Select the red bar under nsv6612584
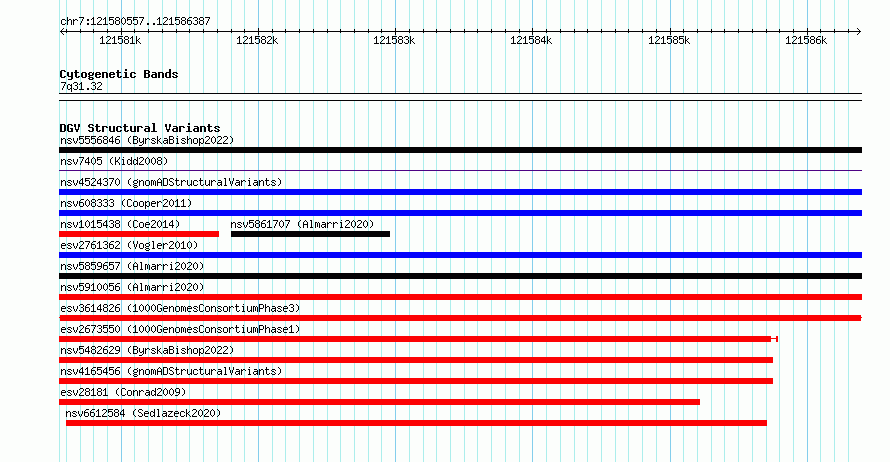This screenshot has height=462, width=890. coord(416,423)
